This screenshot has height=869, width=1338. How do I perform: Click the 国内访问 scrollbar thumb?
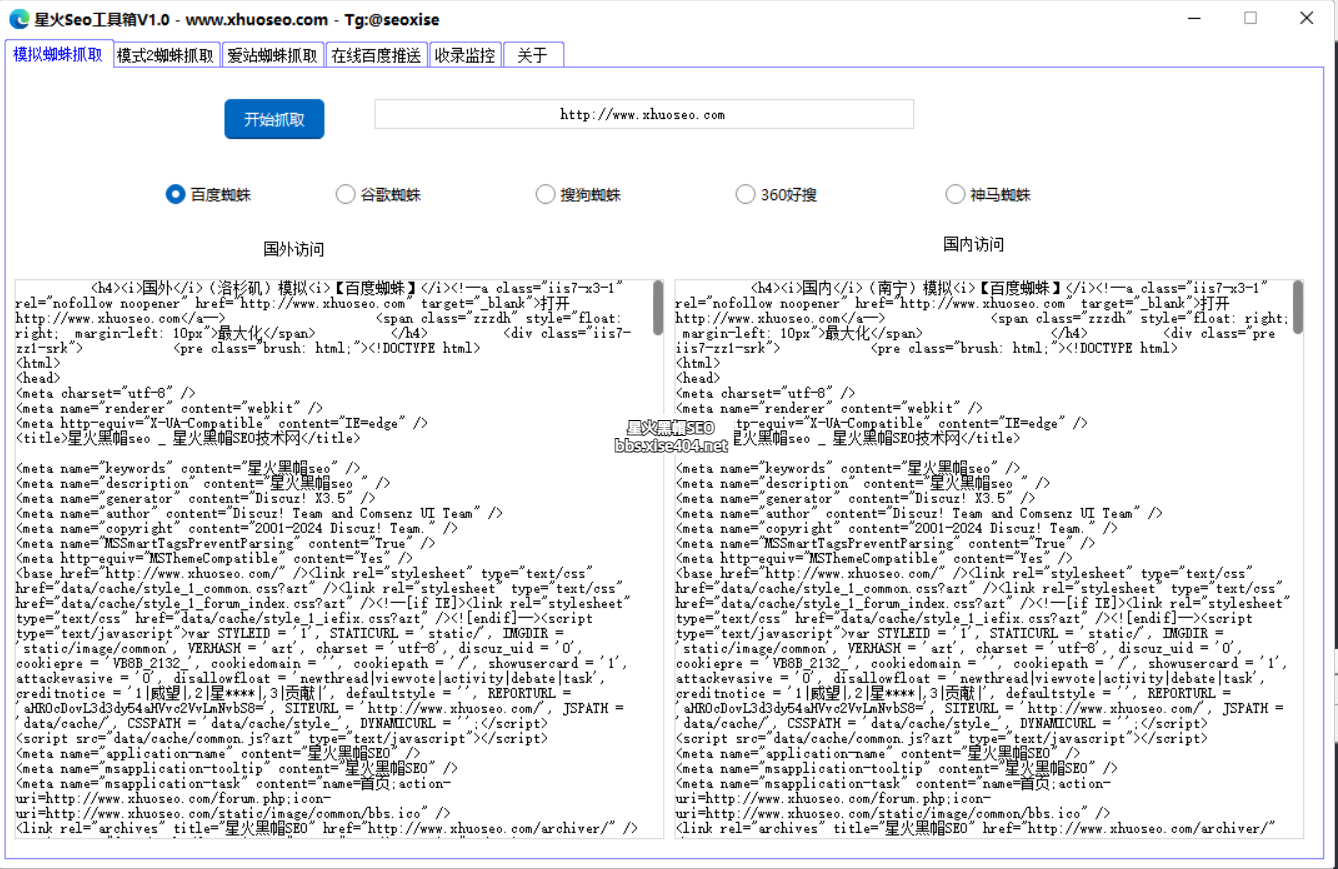[1298, 307]
